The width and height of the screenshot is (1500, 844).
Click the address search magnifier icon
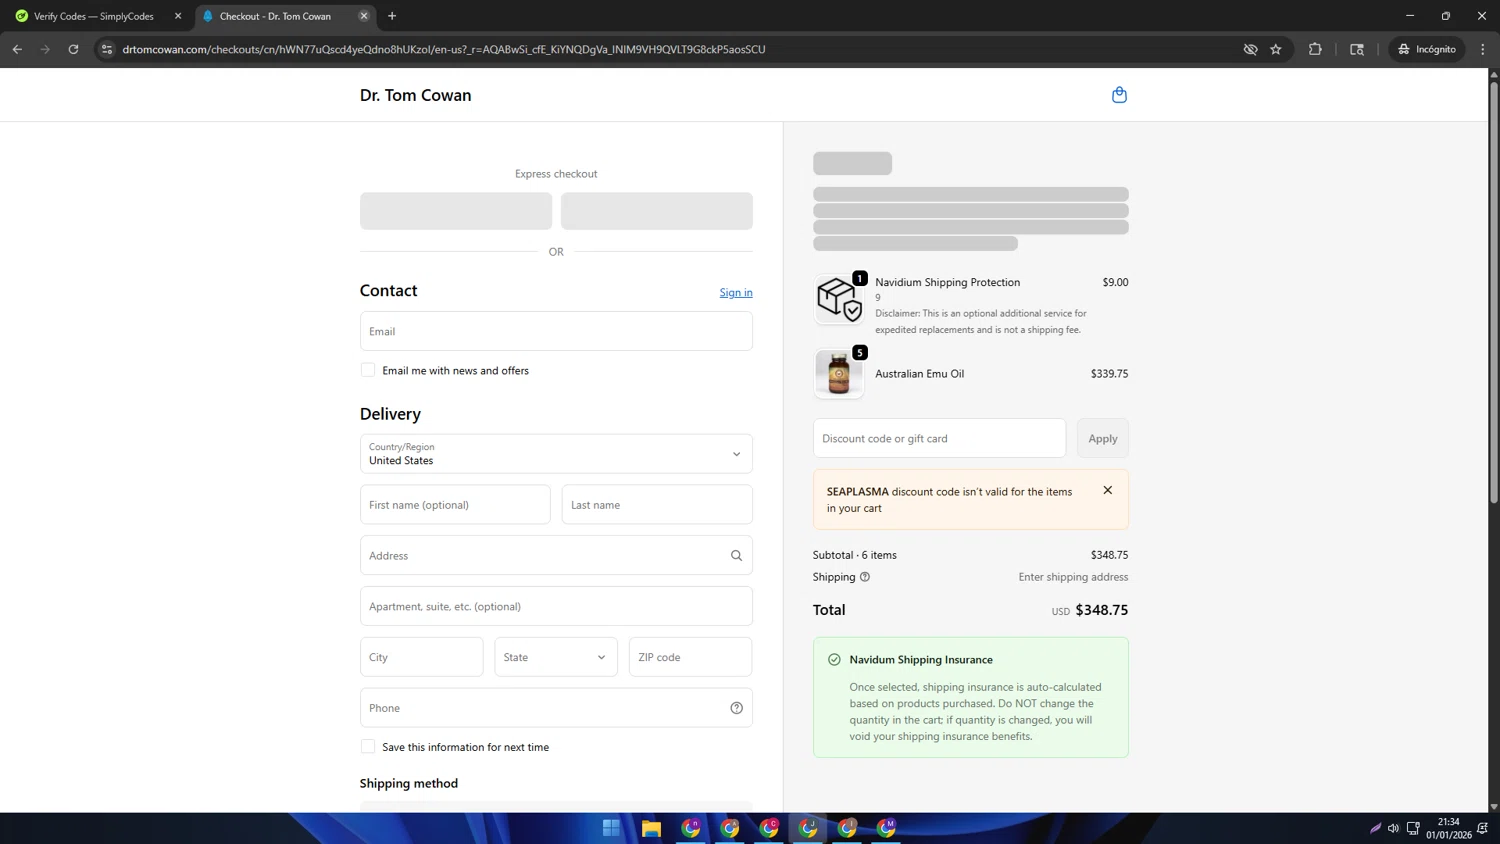[x=736, y=556]
